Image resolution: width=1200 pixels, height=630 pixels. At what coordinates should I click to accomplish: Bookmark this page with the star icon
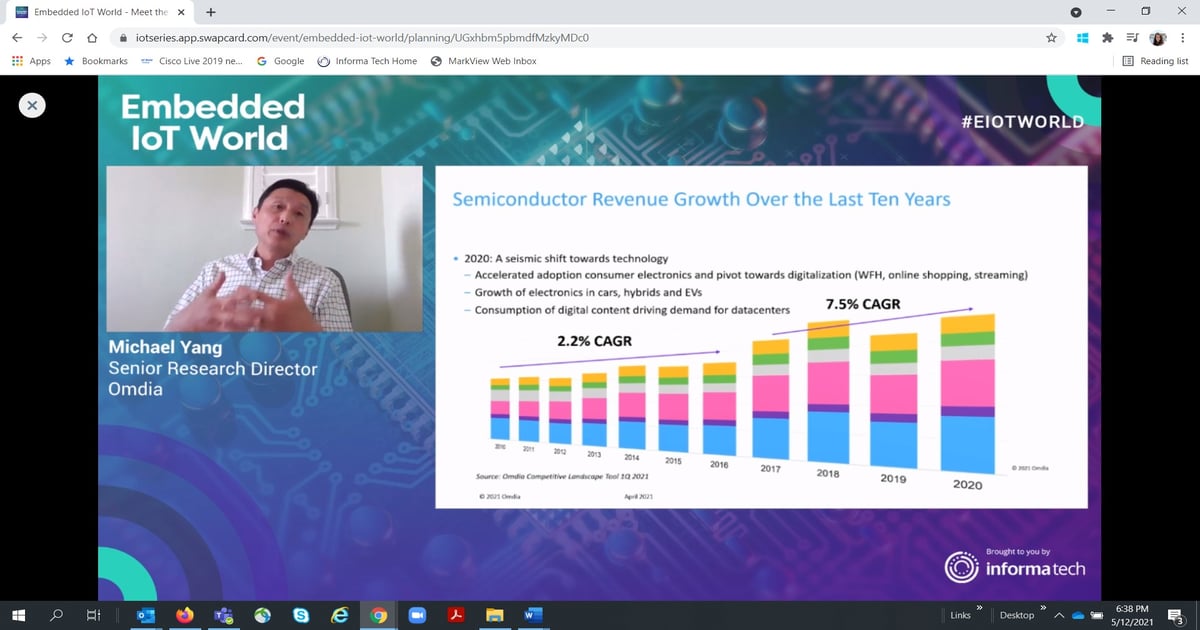1051,37
